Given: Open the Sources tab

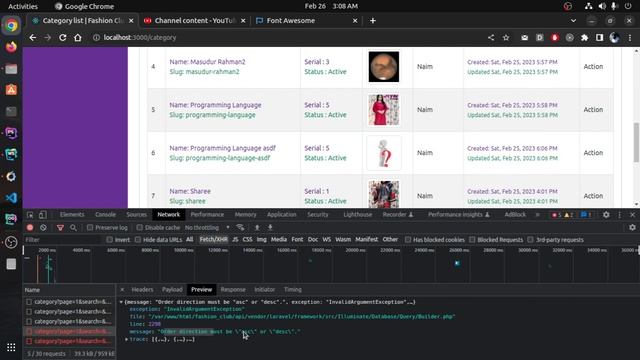Looking at the screenshot, I should (136, 215).
